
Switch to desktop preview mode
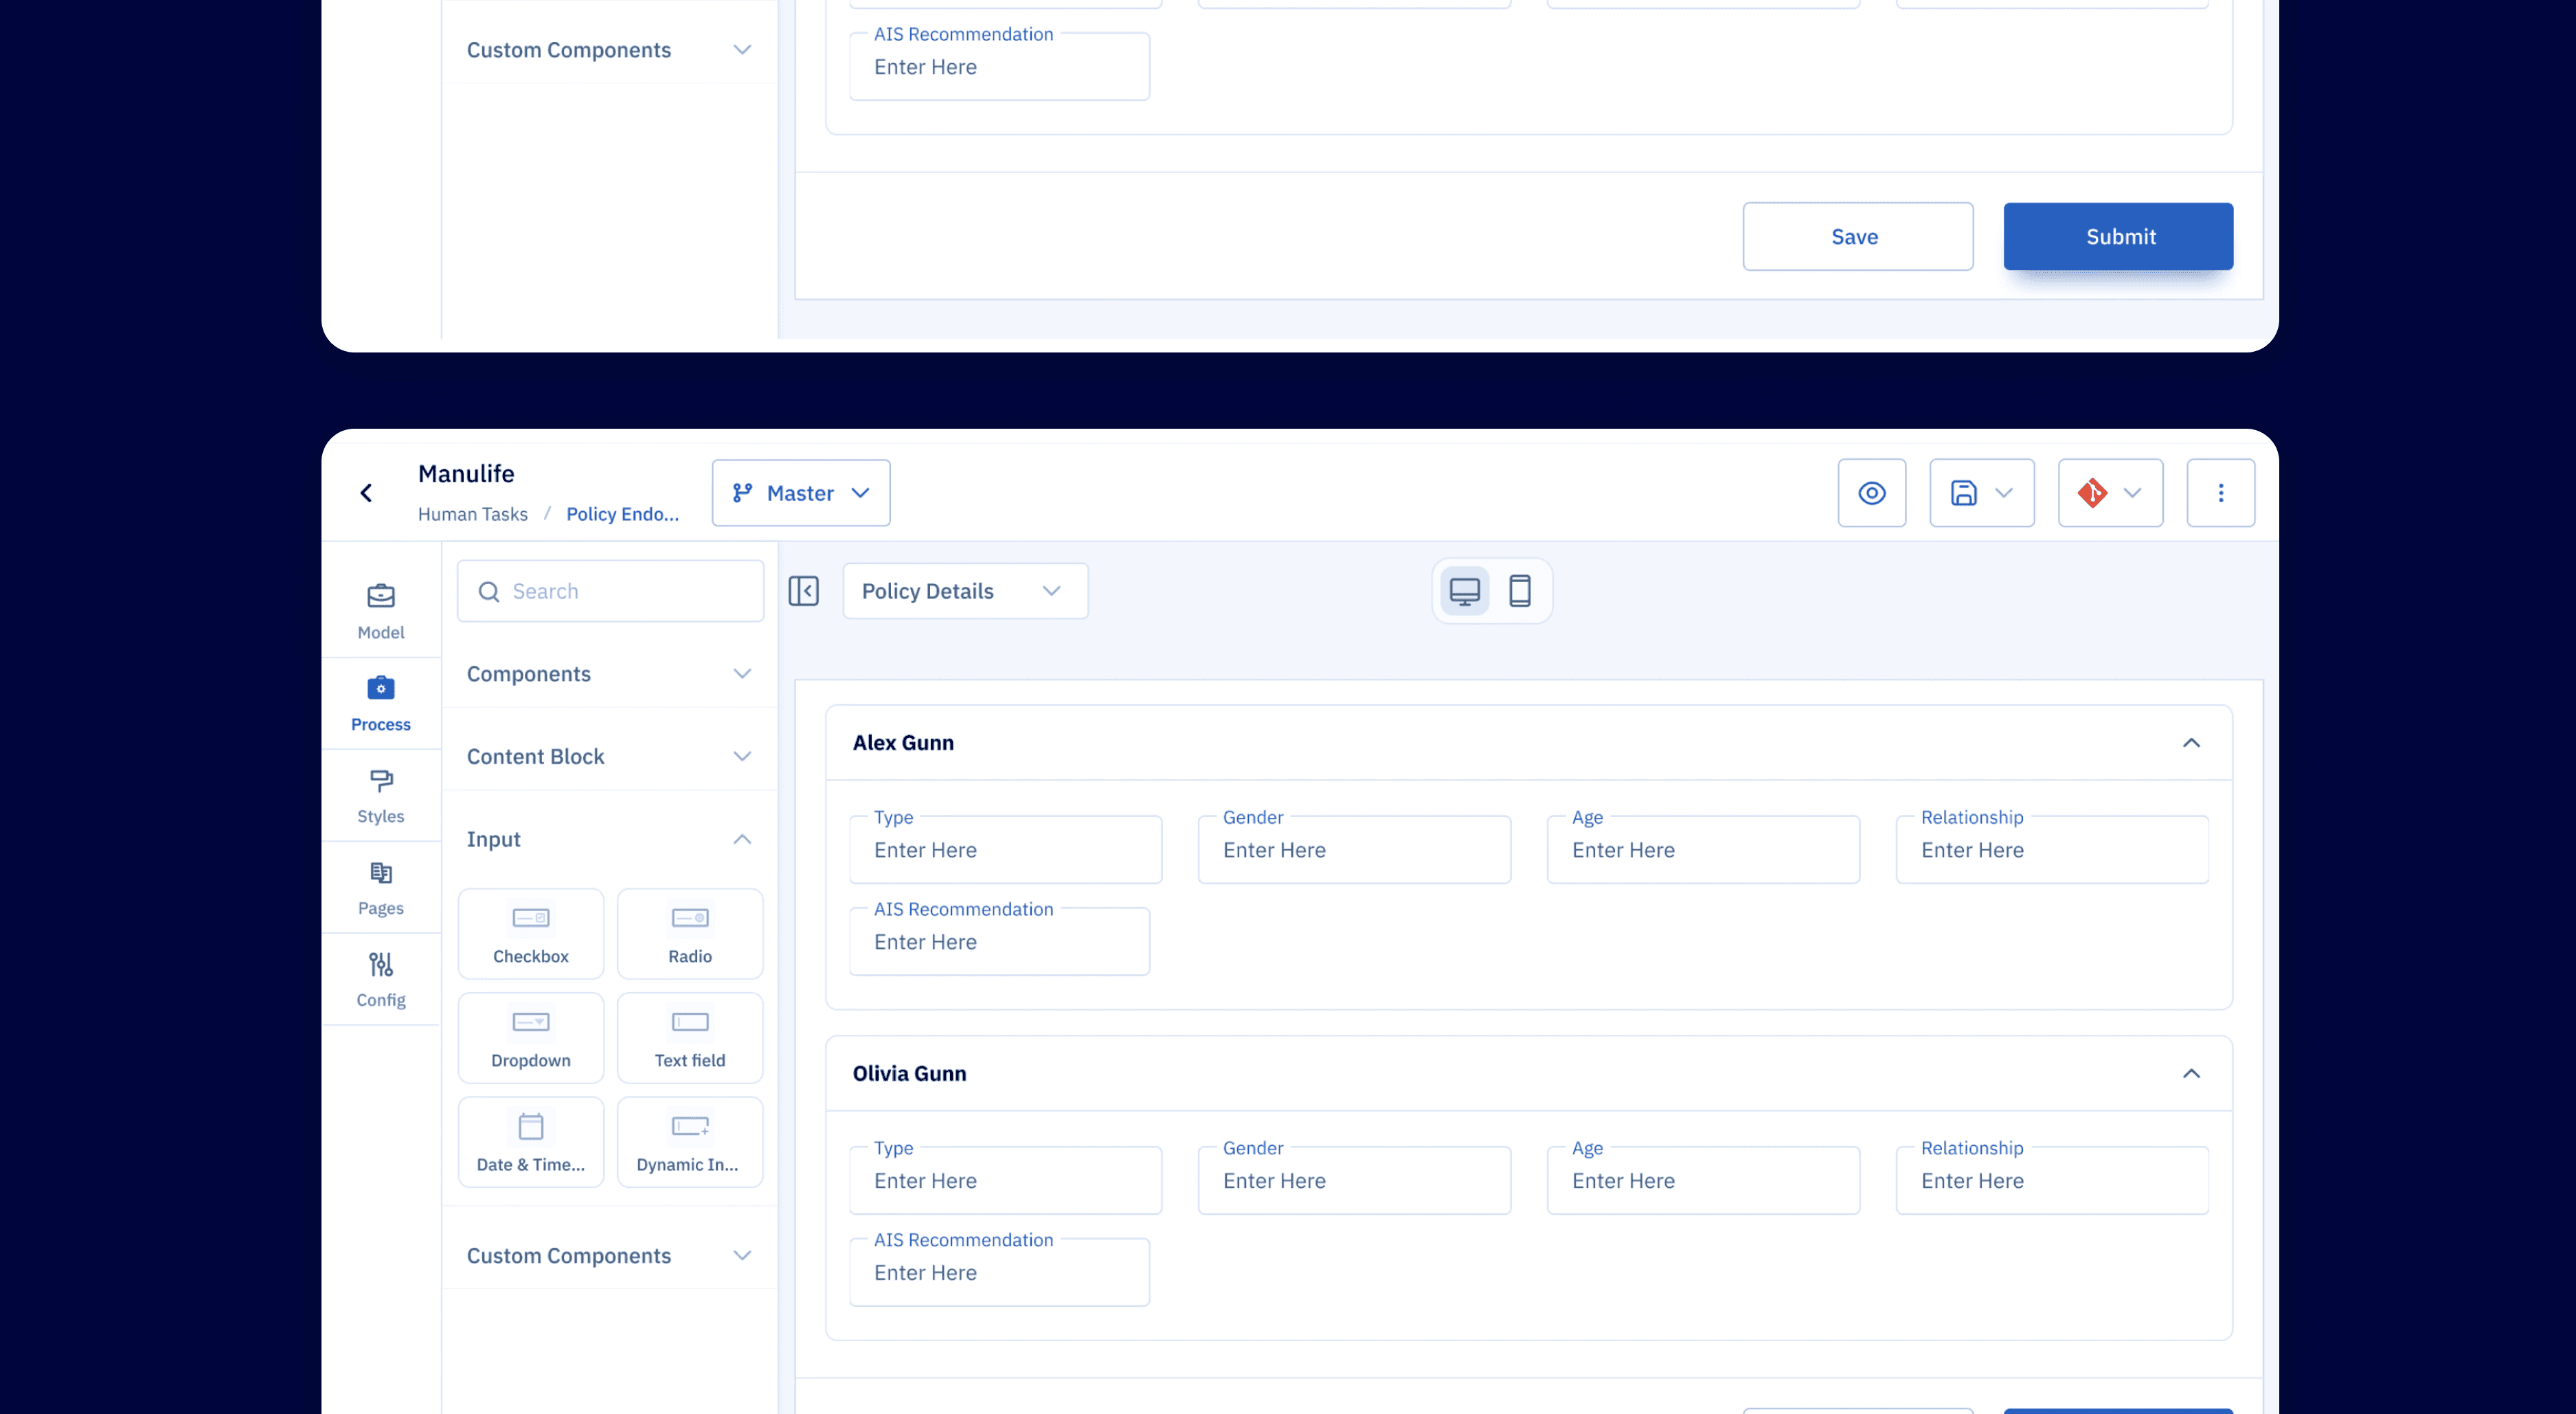point(1464,591)
